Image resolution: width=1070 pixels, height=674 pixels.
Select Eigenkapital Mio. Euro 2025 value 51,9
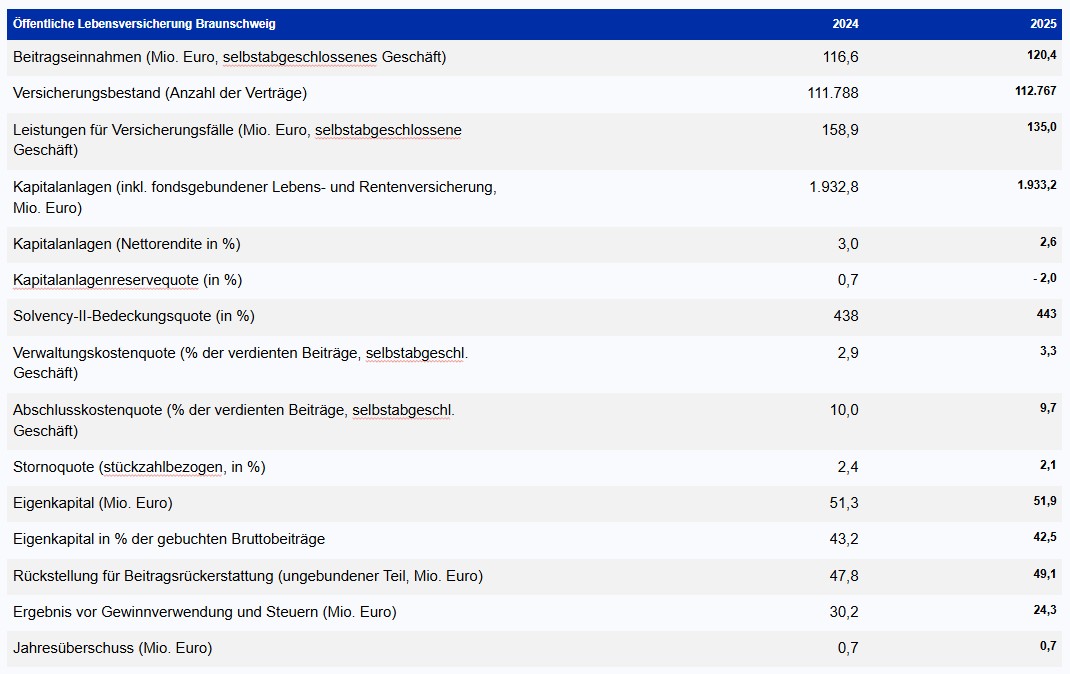pos(1045,501)
